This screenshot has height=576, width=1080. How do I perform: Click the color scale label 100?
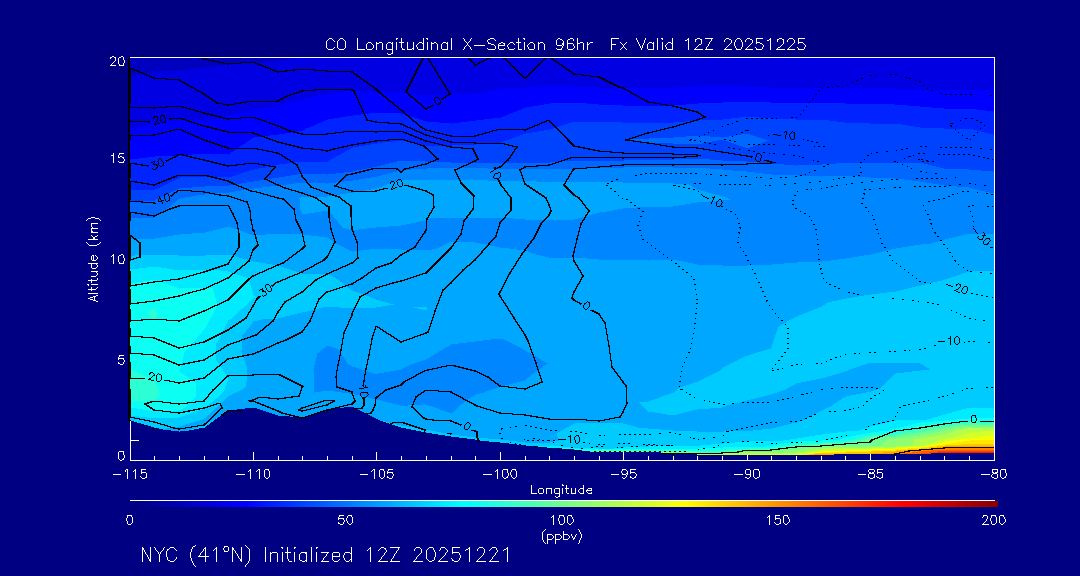coord(562,520)
